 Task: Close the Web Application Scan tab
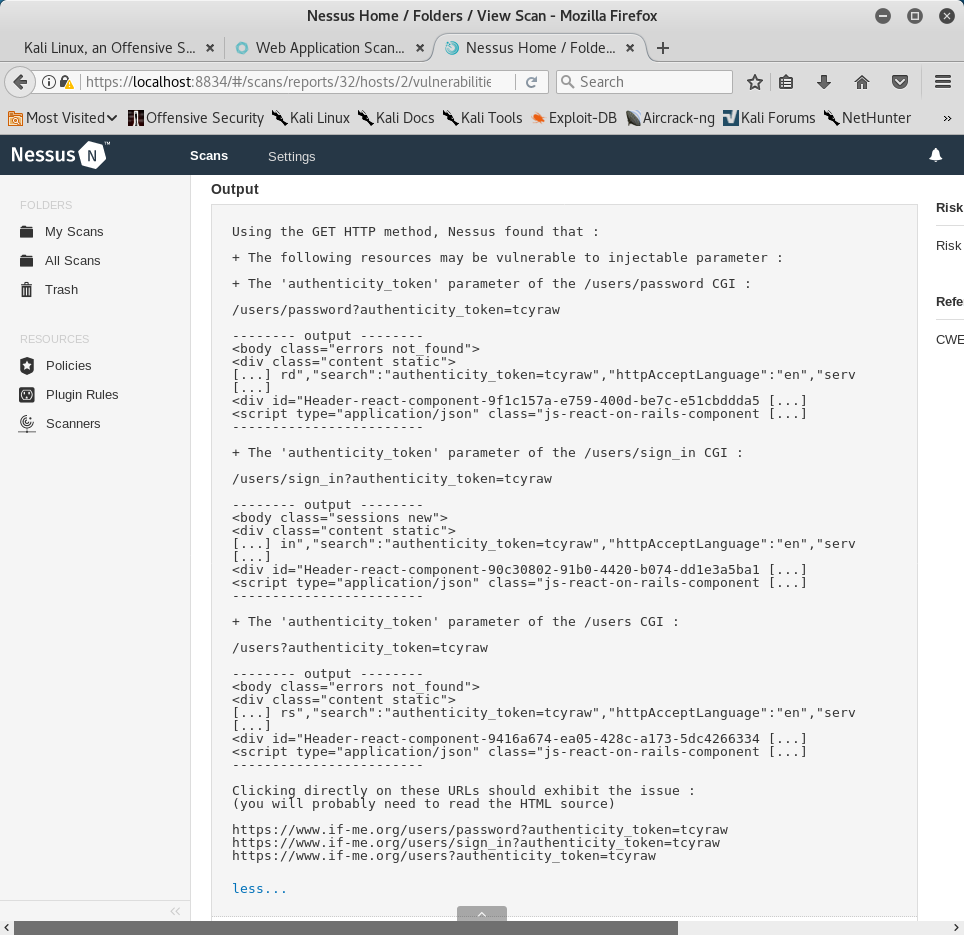420,48
